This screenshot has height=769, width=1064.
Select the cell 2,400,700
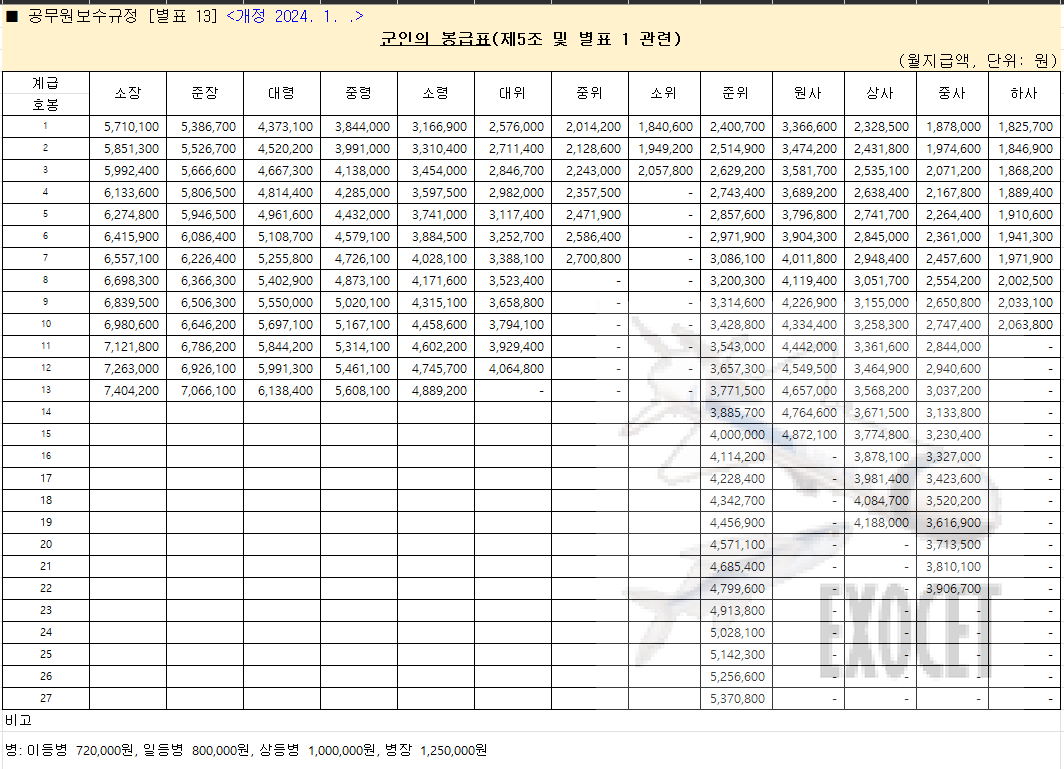click(x=736, y=127)
